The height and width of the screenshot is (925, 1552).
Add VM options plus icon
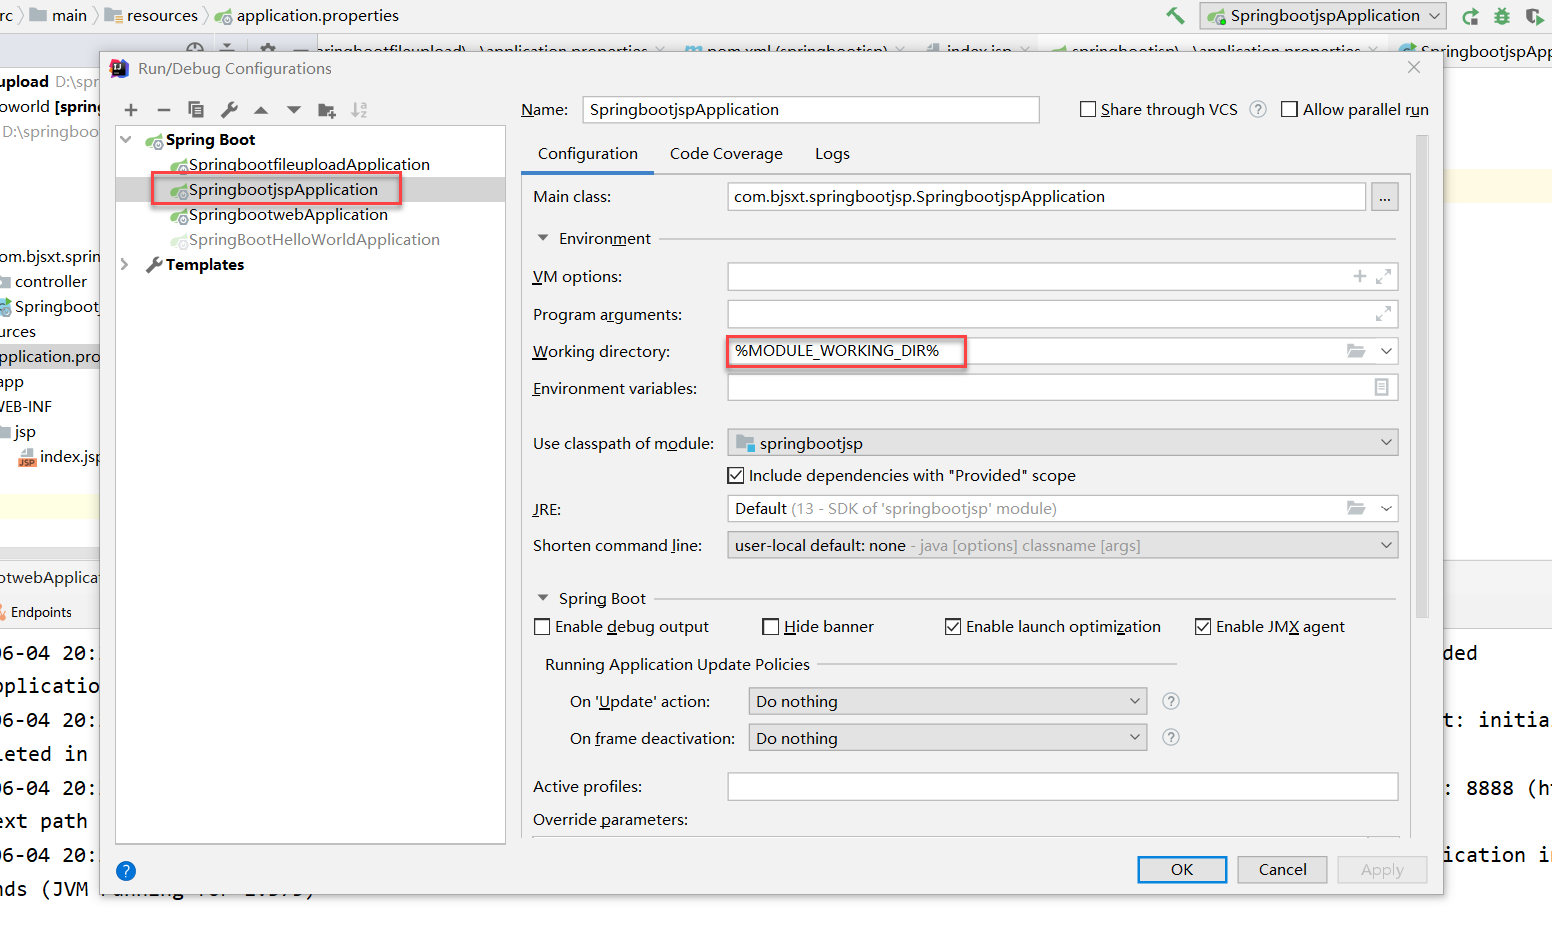pyautogui.click(x=1359, y=276)
